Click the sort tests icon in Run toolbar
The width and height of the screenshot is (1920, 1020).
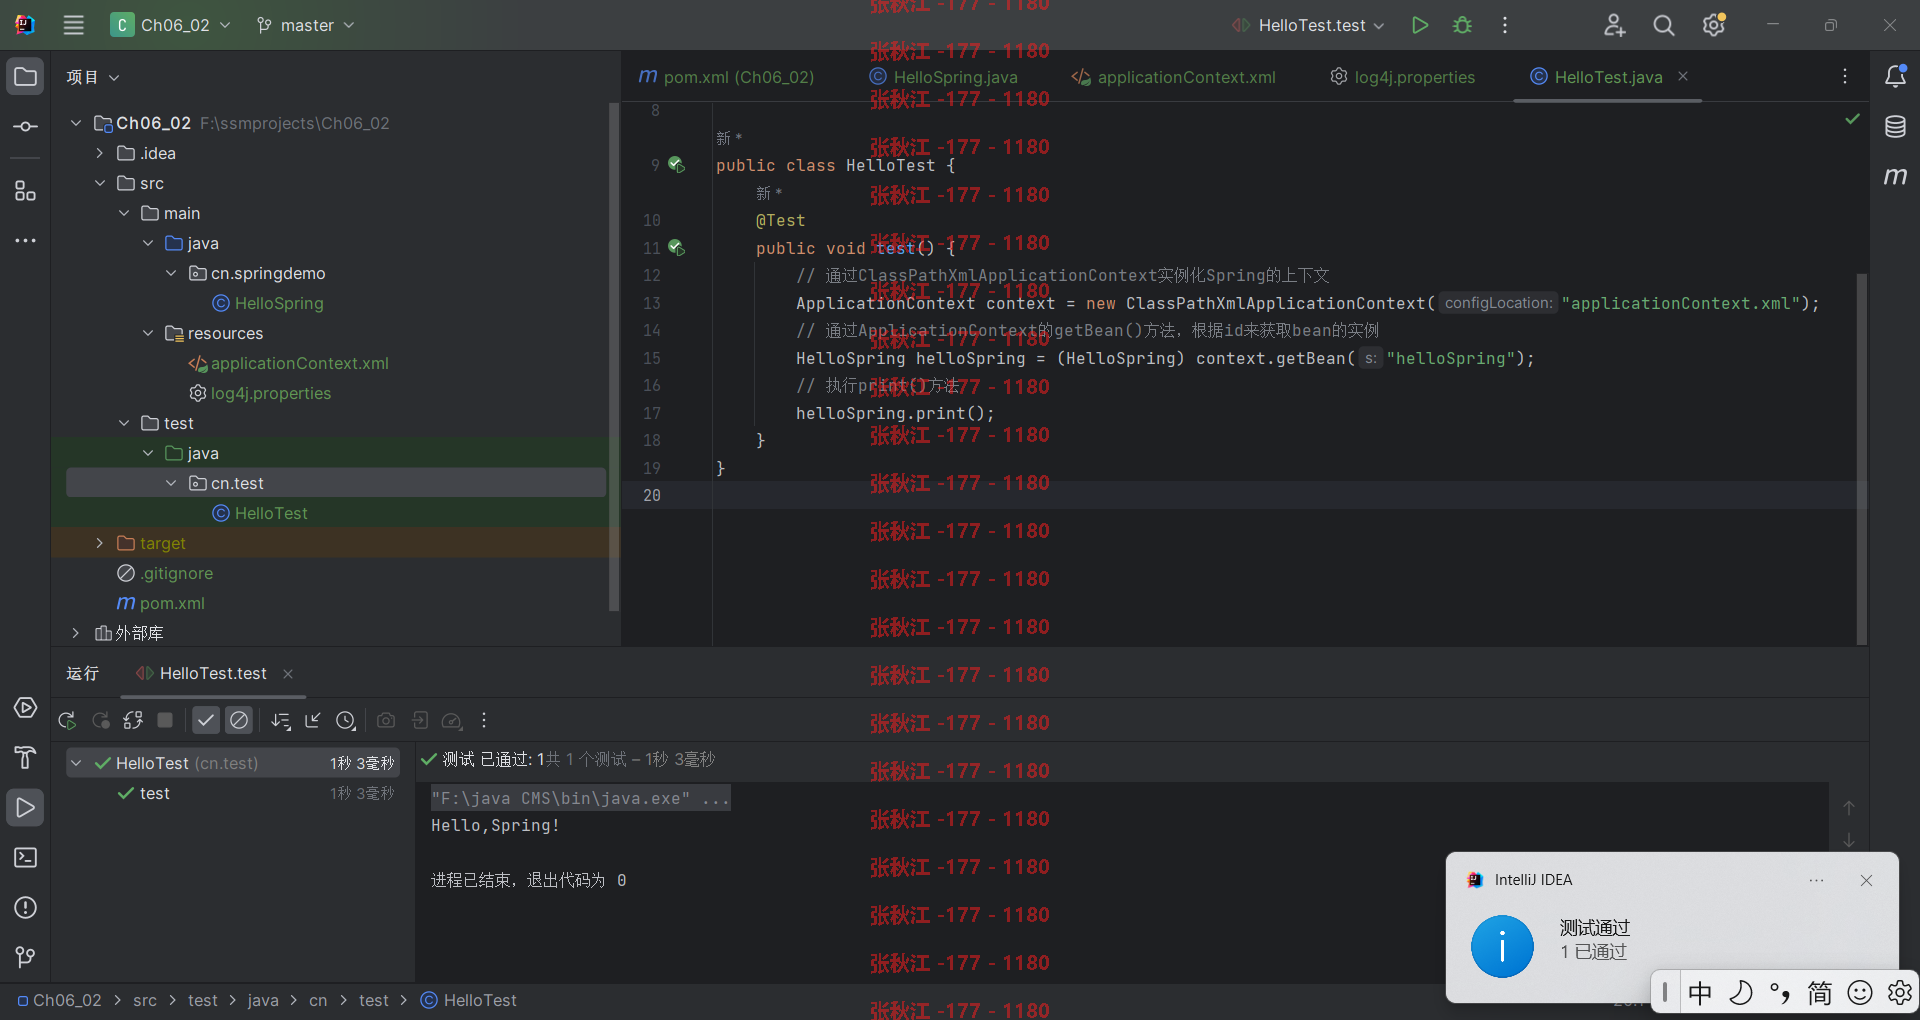[x=281, y=720]
